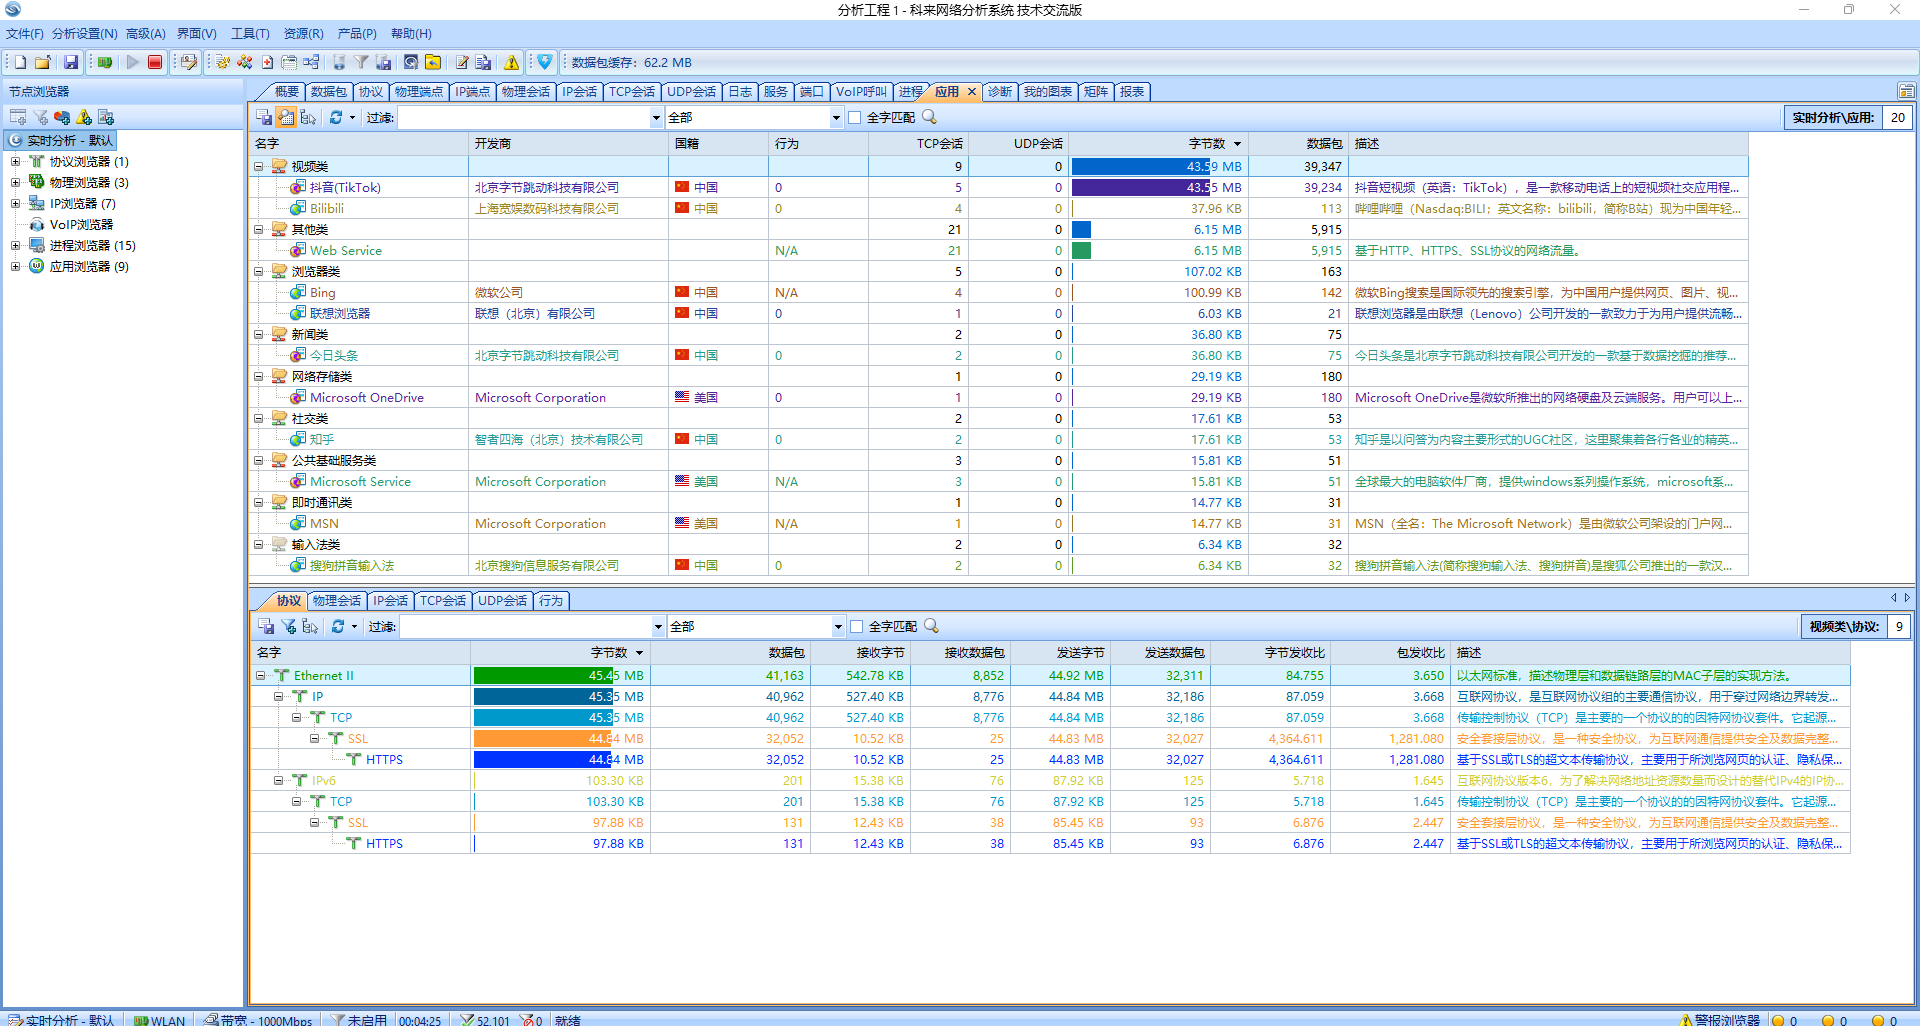
Task: Click the add-alarm triangle icon in the node browser
Action: click(84, 117)
